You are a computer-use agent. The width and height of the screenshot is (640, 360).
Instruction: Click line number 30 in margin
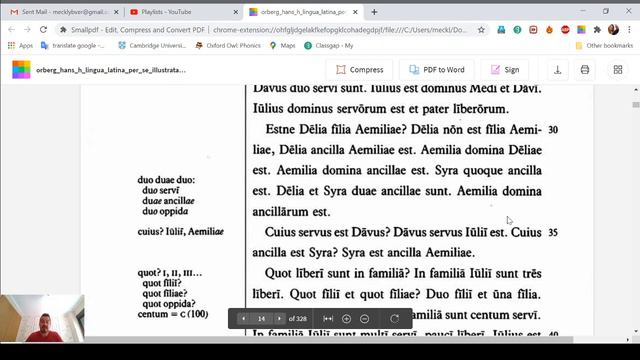(x=553, y=130)
